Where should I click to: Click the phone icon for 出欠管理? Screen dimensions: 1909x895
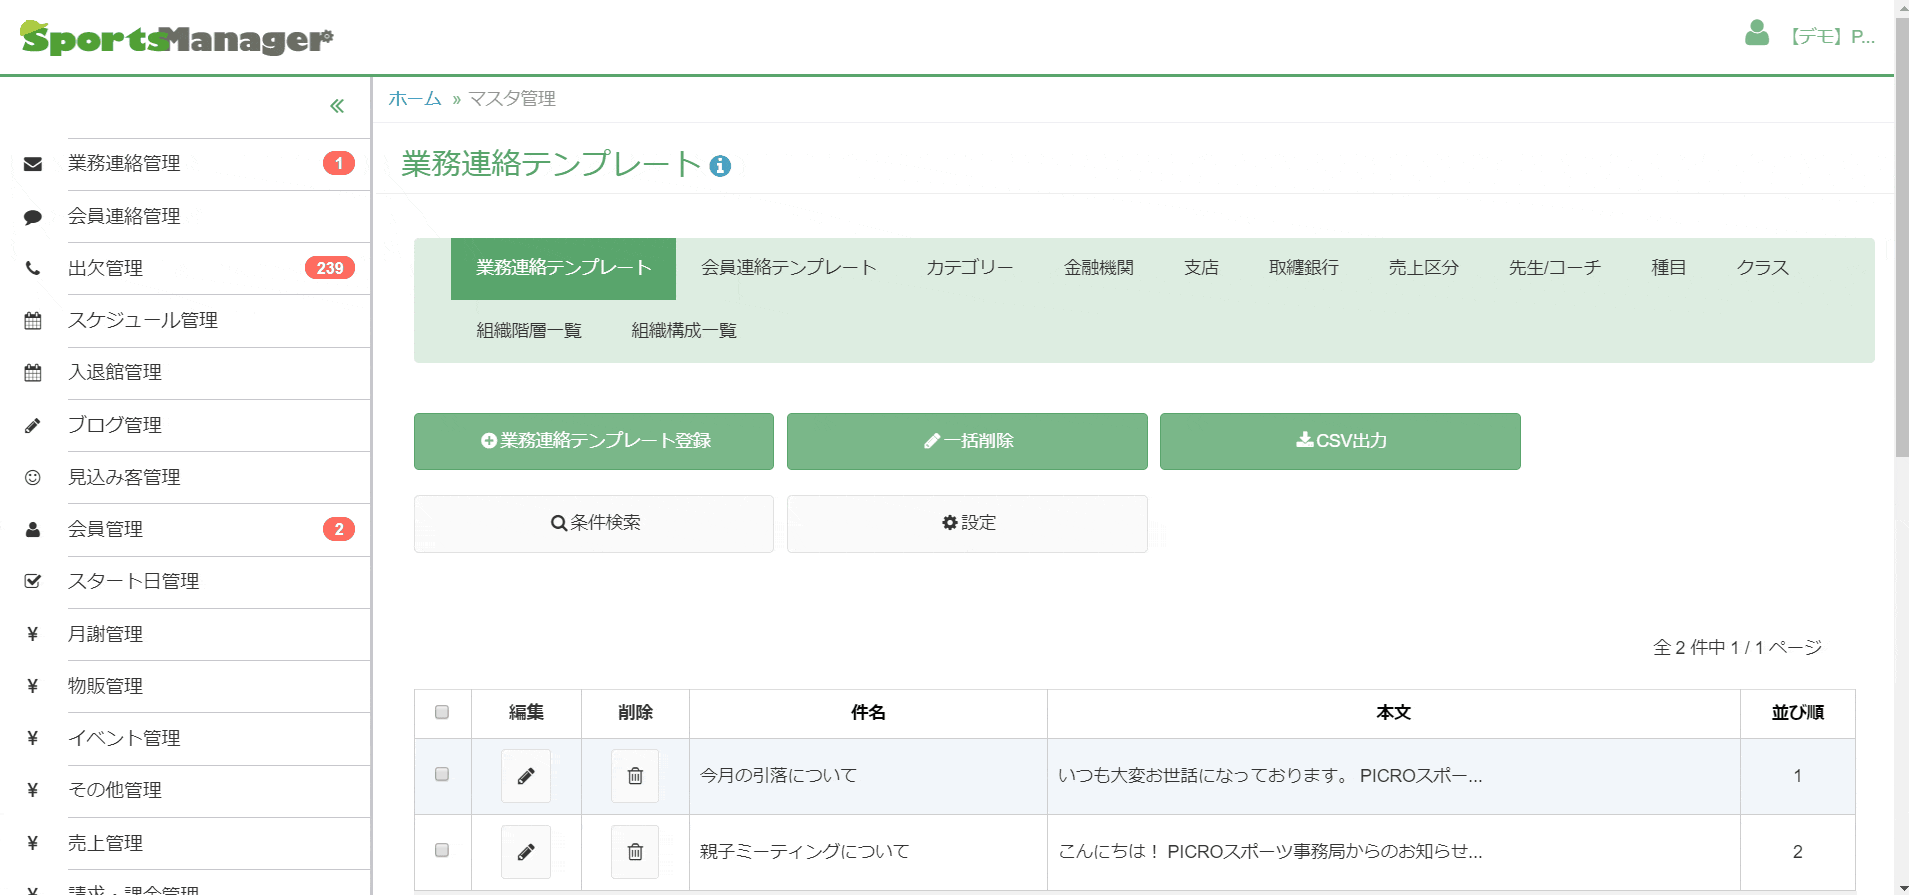pos(33,268)
